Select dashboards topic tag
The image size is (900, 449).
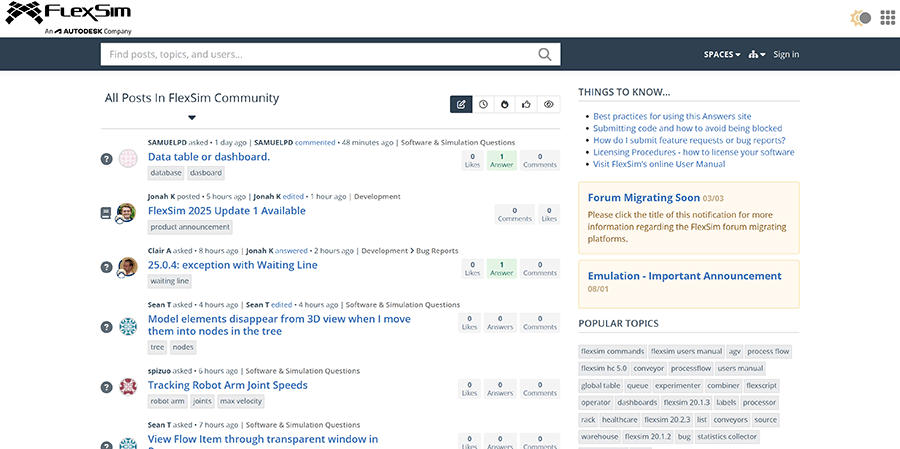click(x=637, y=402)
